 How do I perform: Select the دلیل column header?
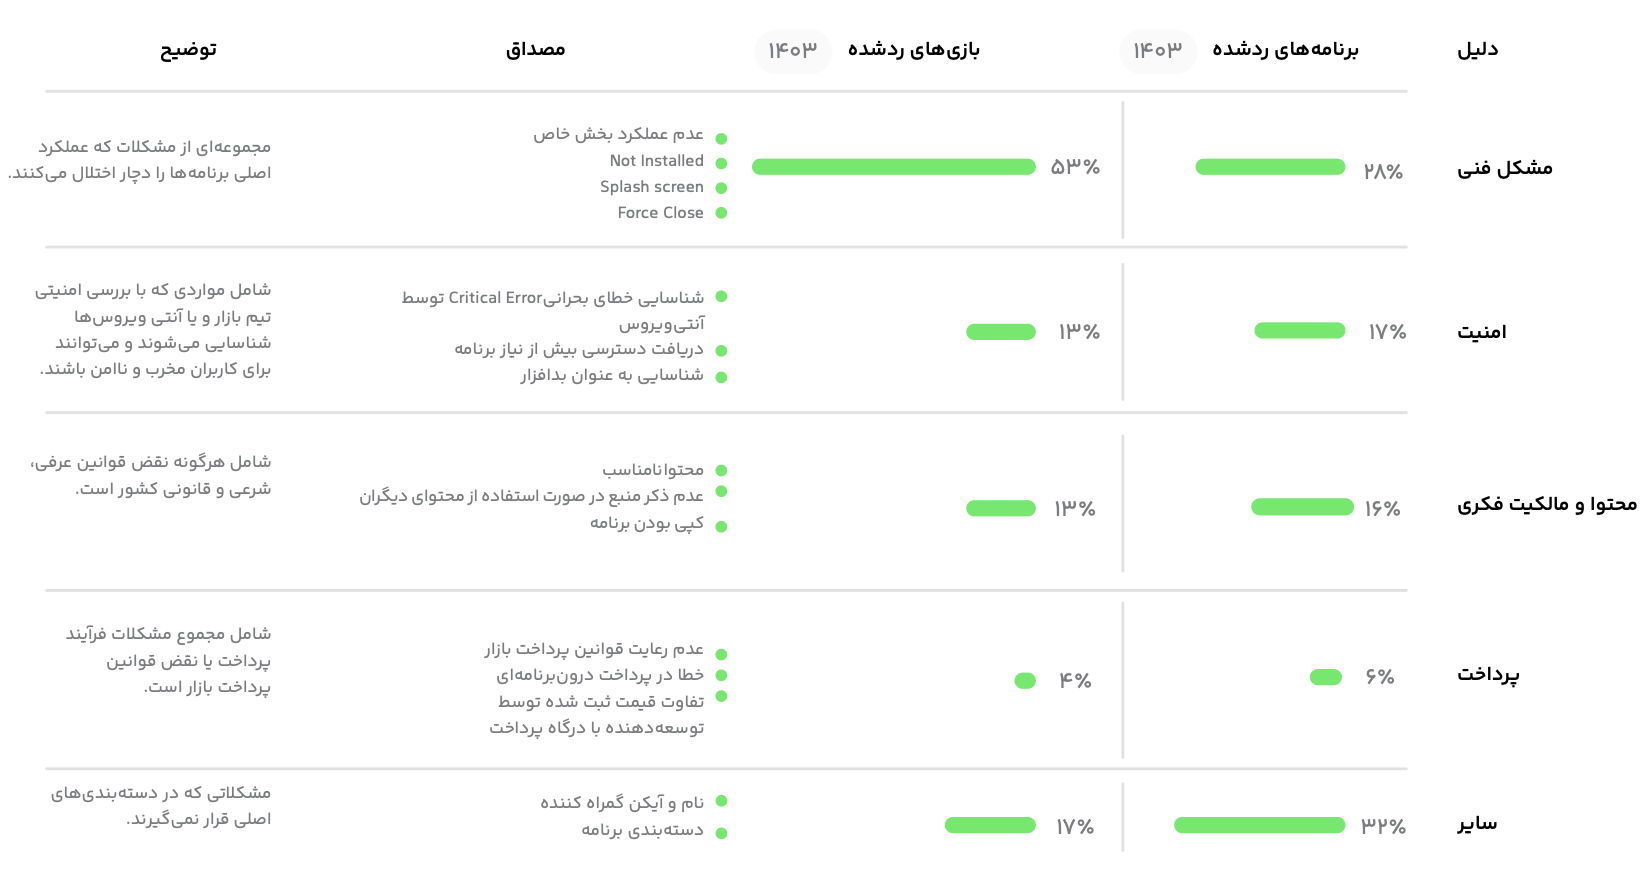coord(1477,50)
